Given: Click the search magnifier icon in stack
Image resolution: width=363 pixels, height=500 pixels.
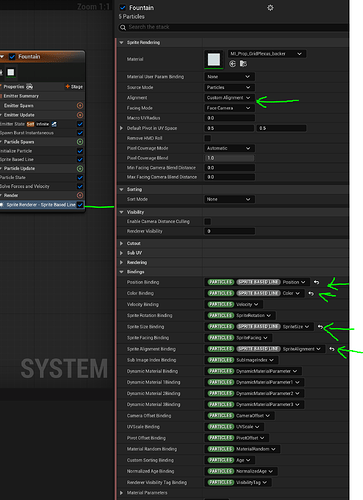Looking at the screenshot, I should pyautogui.click(x=123, y=27).
